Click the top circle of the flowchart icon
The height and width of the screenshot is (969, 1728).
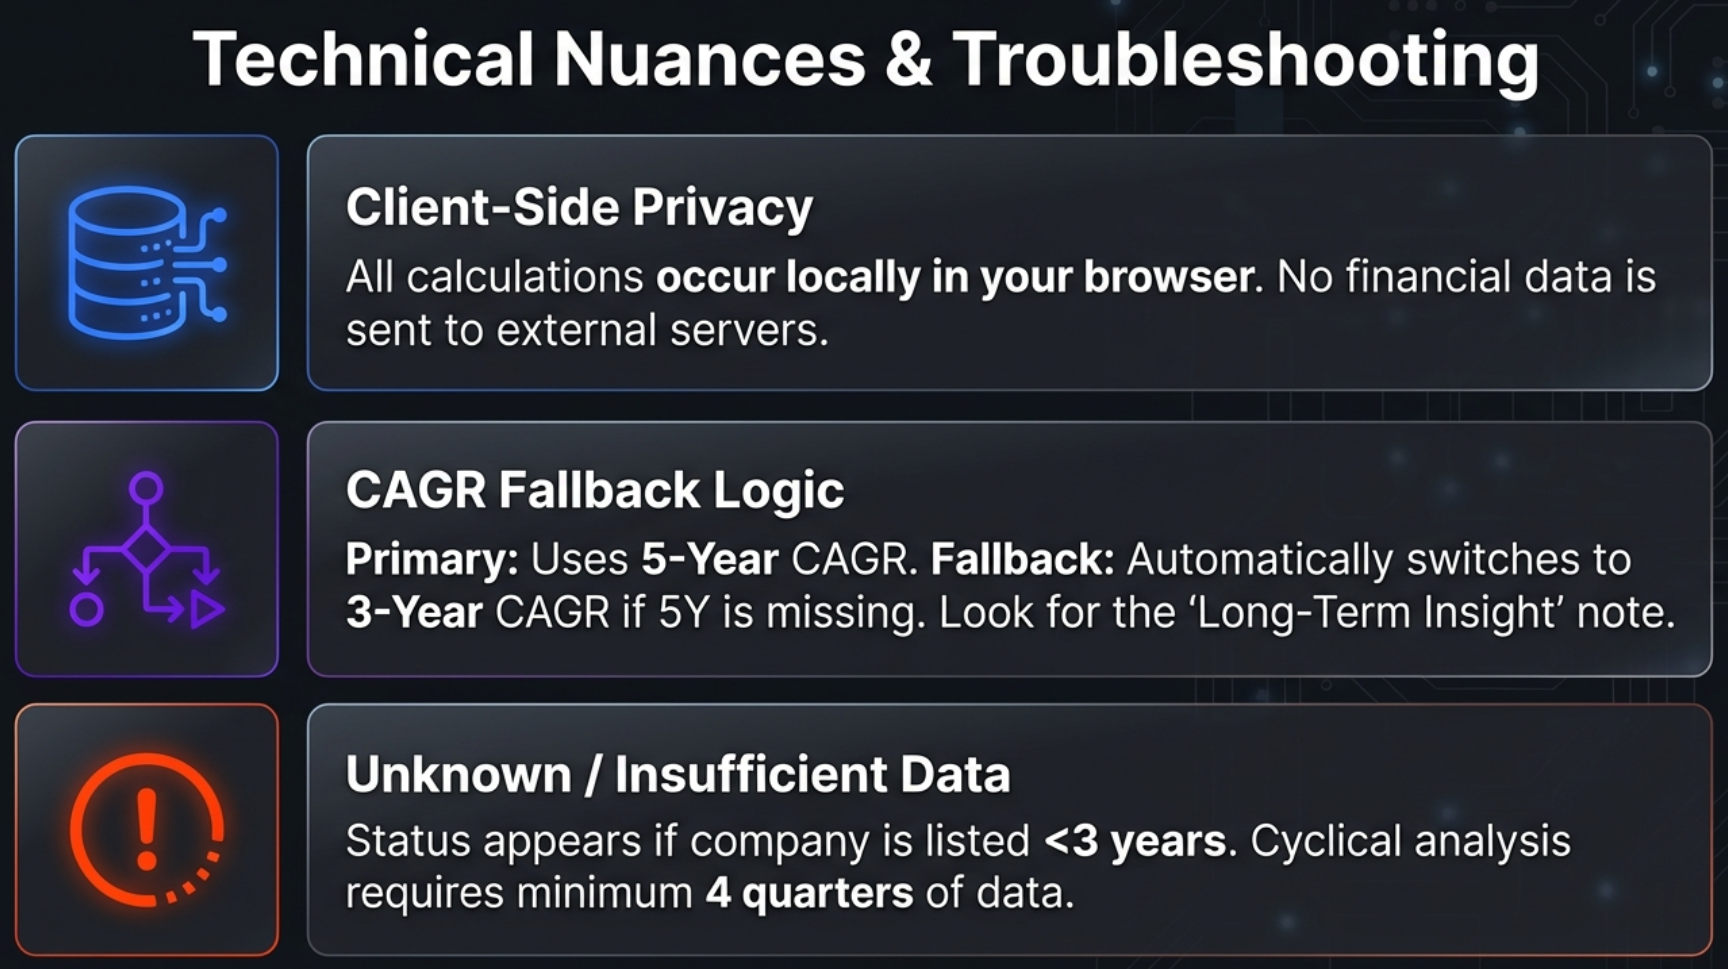pyautogui.click(x=147, y=488)
